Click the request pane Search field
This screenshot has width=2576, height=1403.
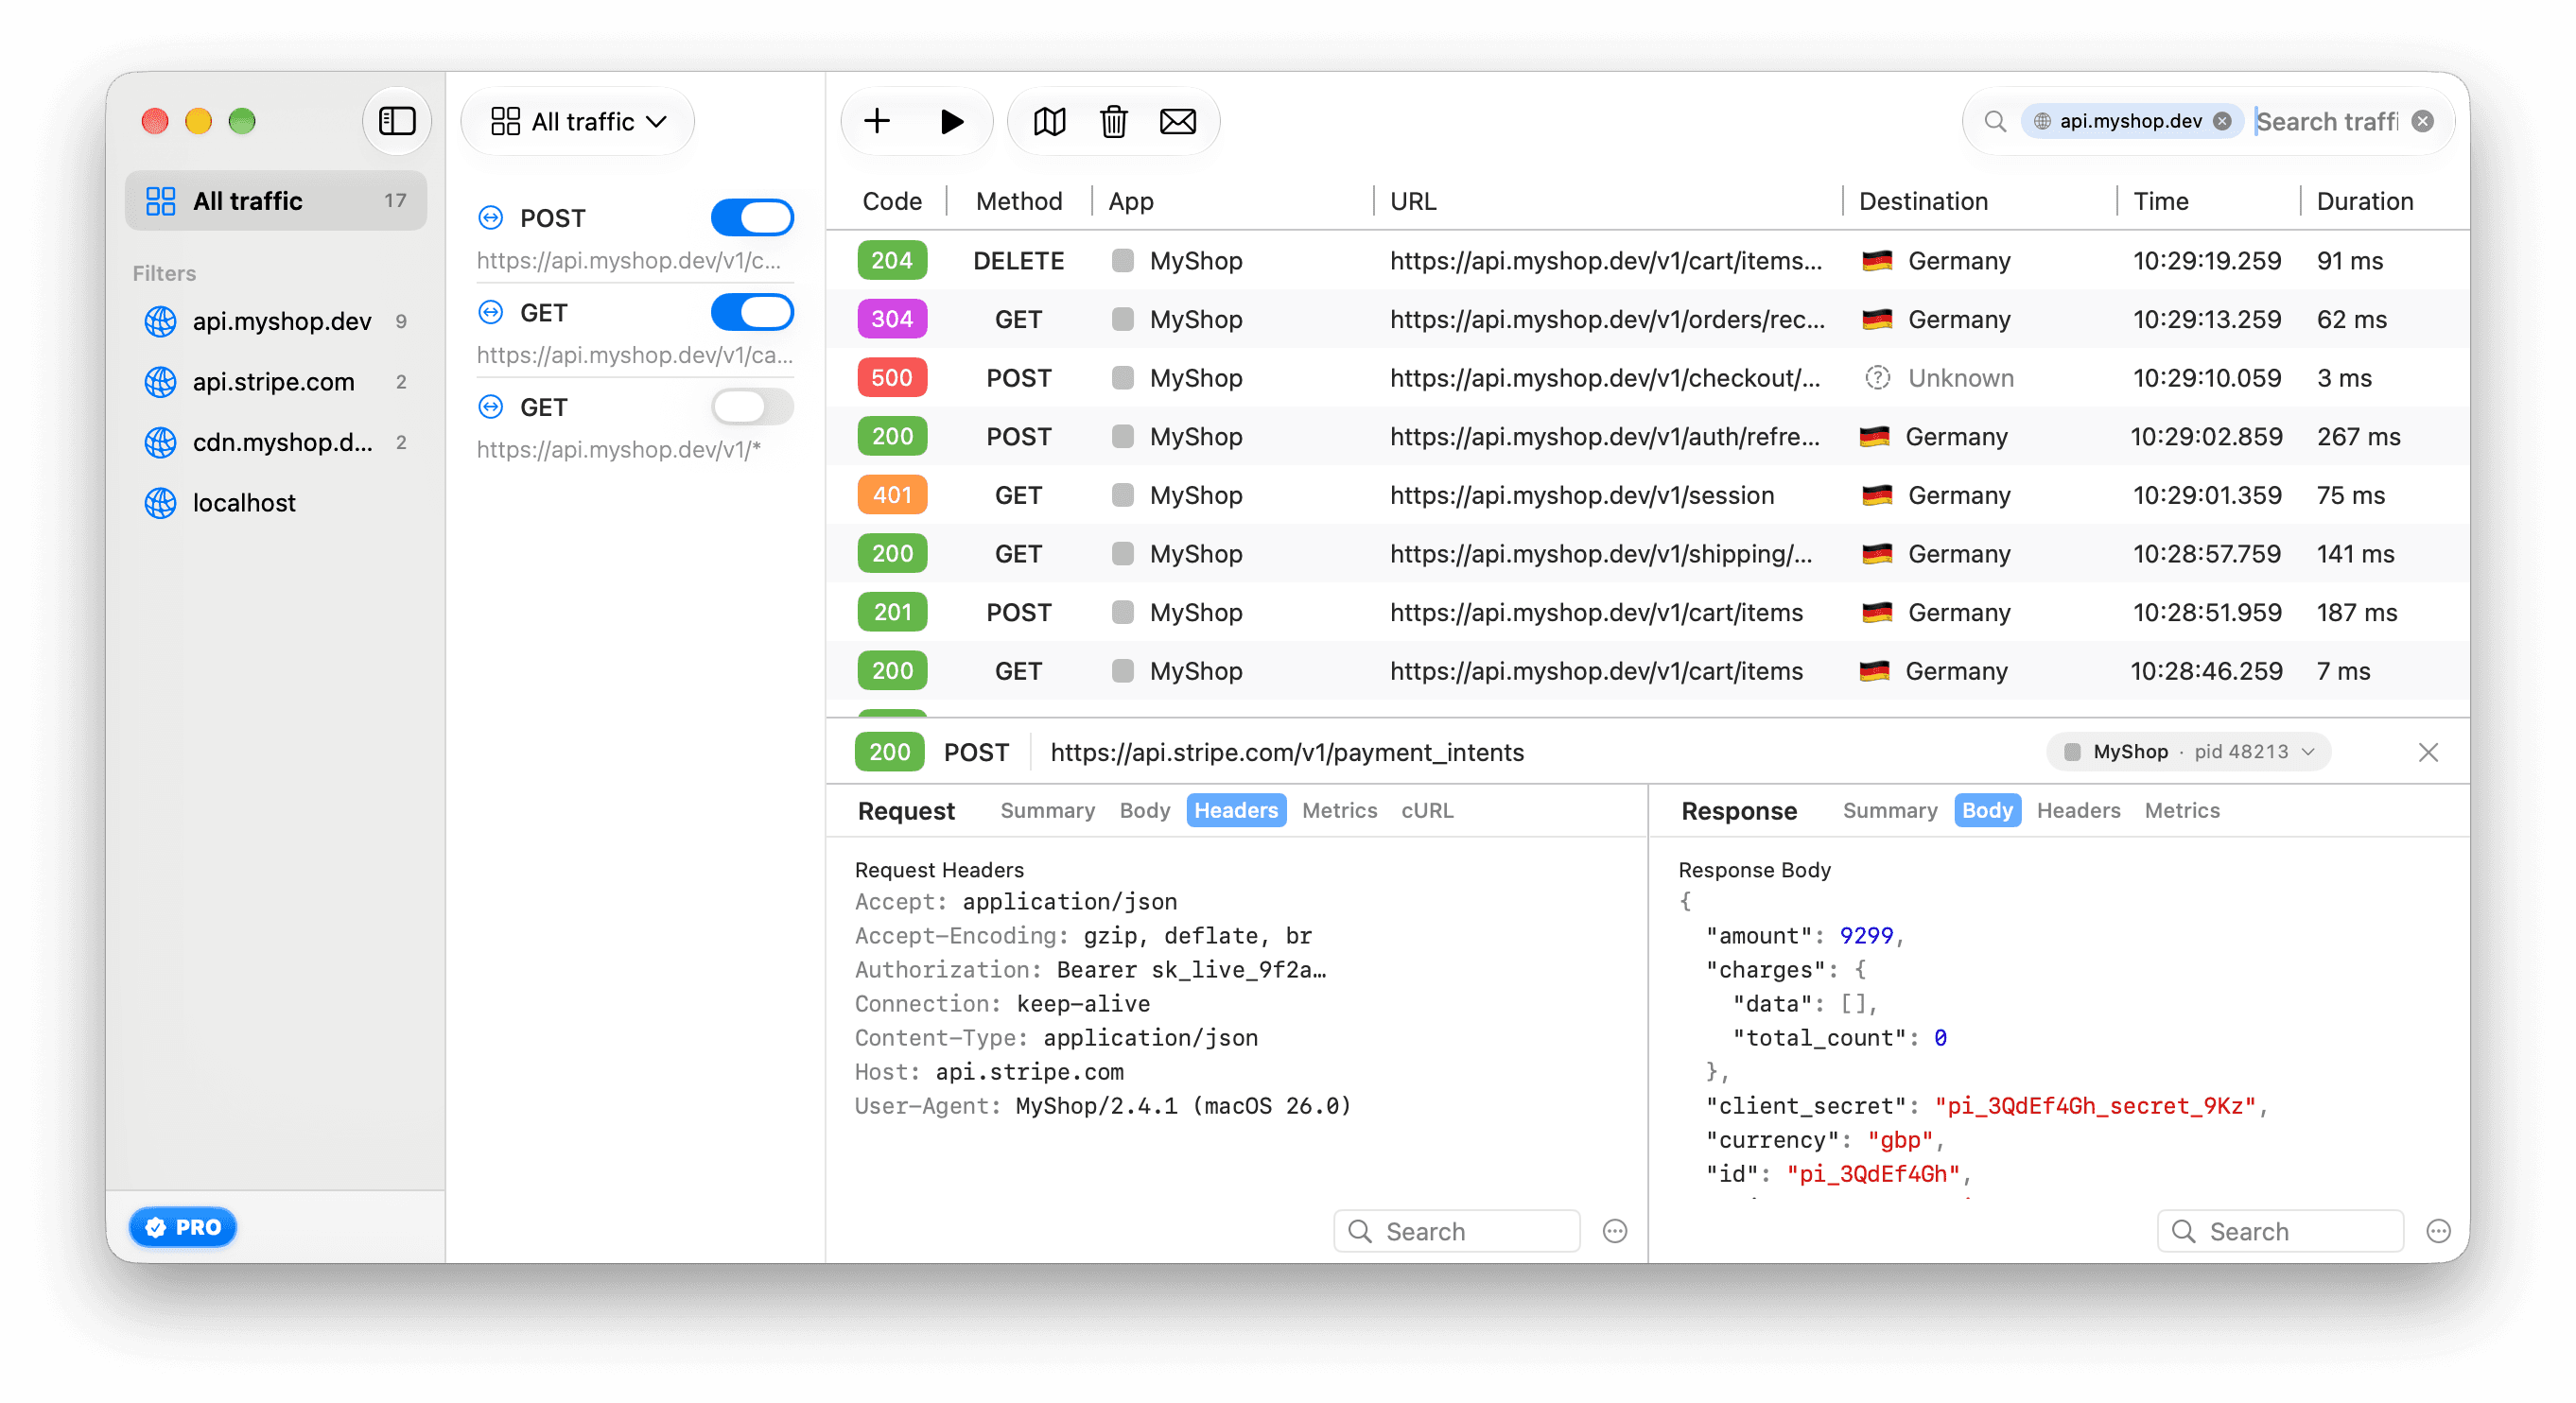click(x=1457, y=1231)
